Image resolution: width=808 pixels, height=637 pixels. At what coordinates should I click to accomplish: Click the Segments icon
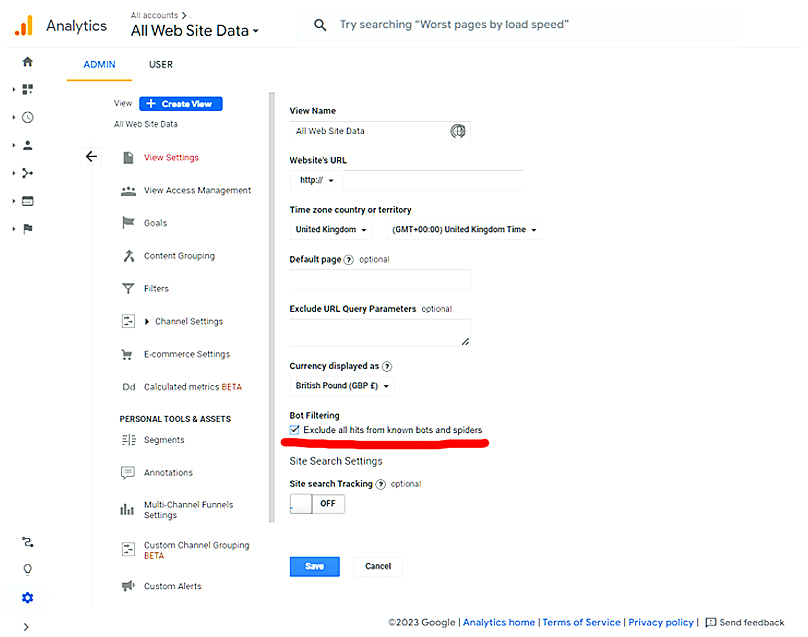coord(129,440)
